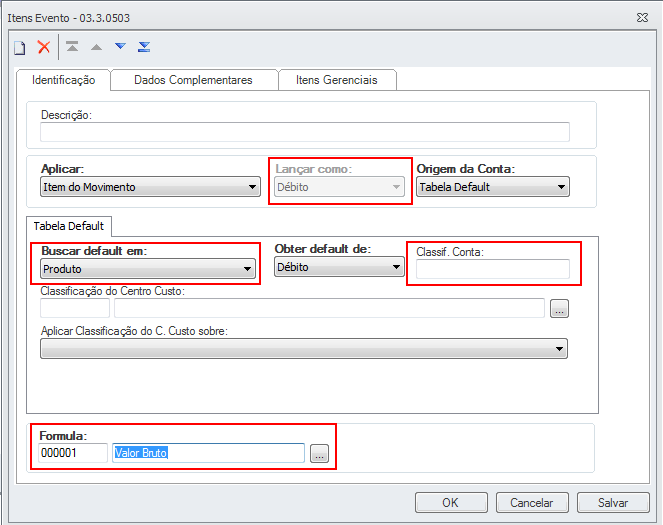Click the Centro Custo code field
Screen dimensions: 663x525
pyautogui.click(x=75, y=308)
